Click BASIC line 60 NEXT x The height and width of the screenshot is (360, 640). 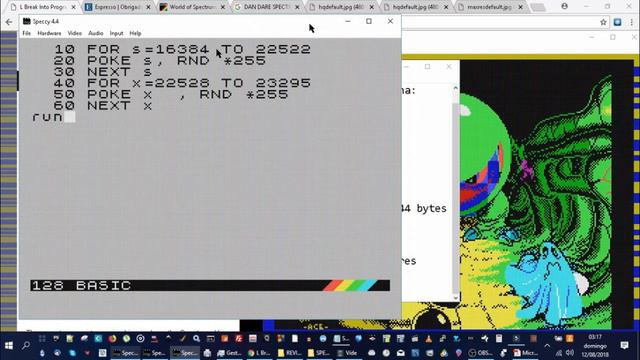click(103, 106)
